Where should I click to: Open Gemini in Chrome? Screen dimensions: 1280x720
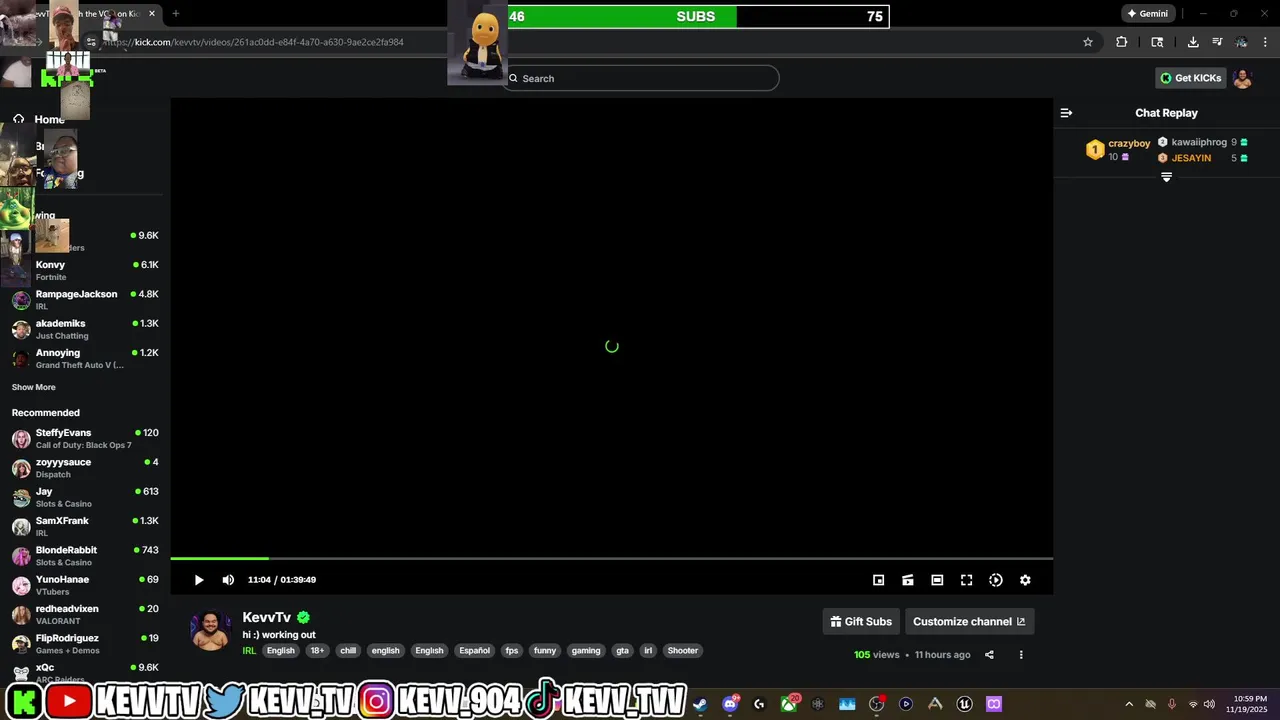[x=1147, y=14]
